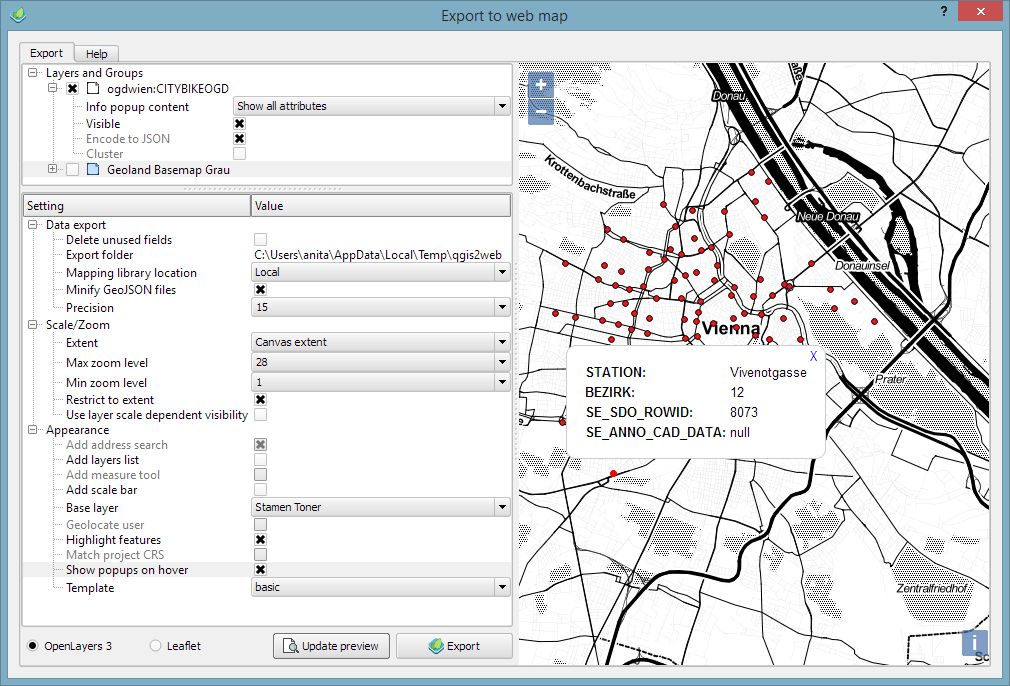This screenshot has width=1010, height=686.
Task: Click the Krottenbachstraße map label
Action: [590, 177]
